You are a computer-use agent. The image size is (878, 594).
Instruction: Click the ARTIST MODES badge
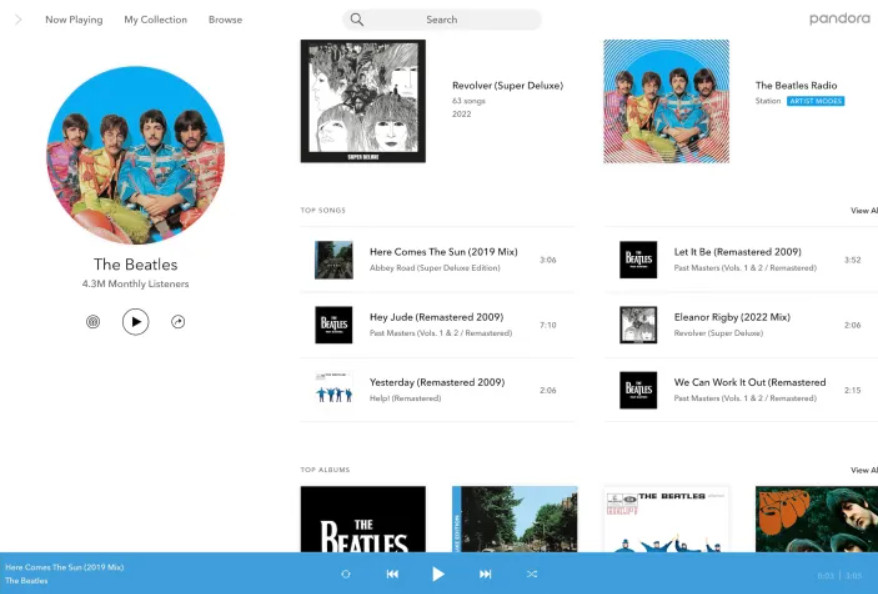815,101
